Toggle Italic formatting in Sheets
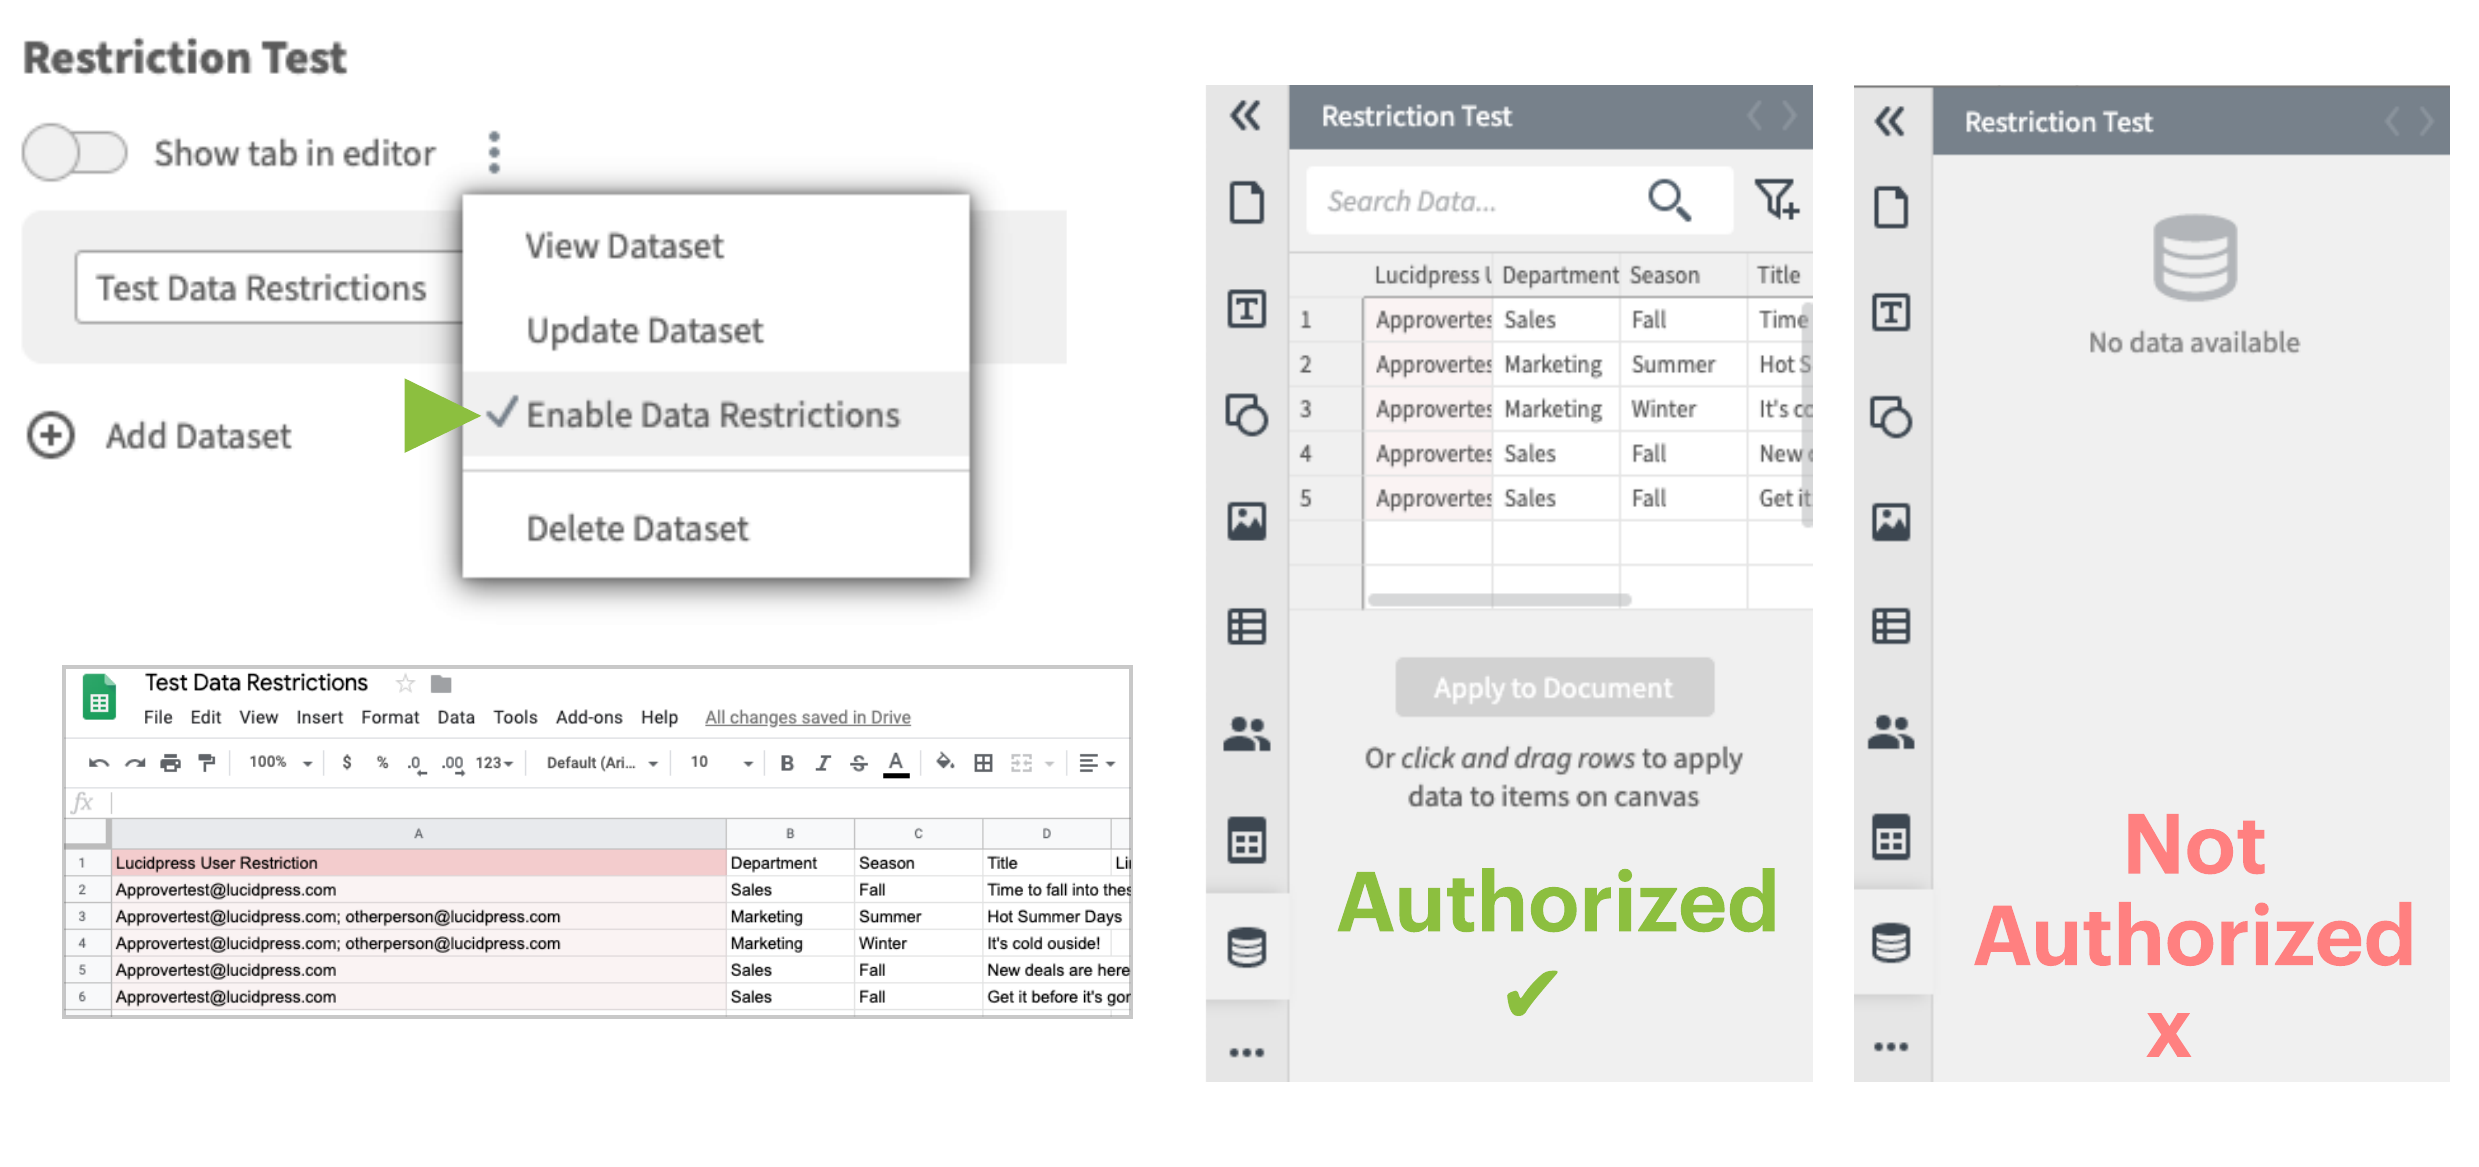 [x=823, y=763]
